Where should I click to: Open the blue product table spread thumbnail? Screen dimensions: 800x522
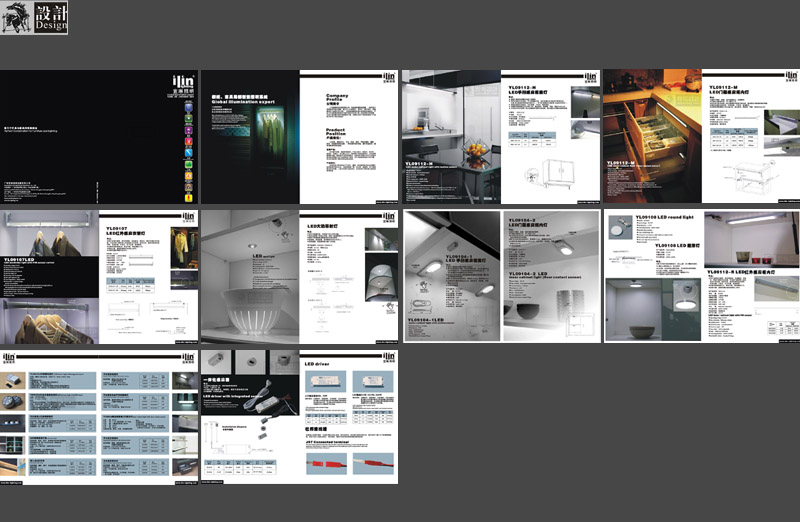pos(98,417)
